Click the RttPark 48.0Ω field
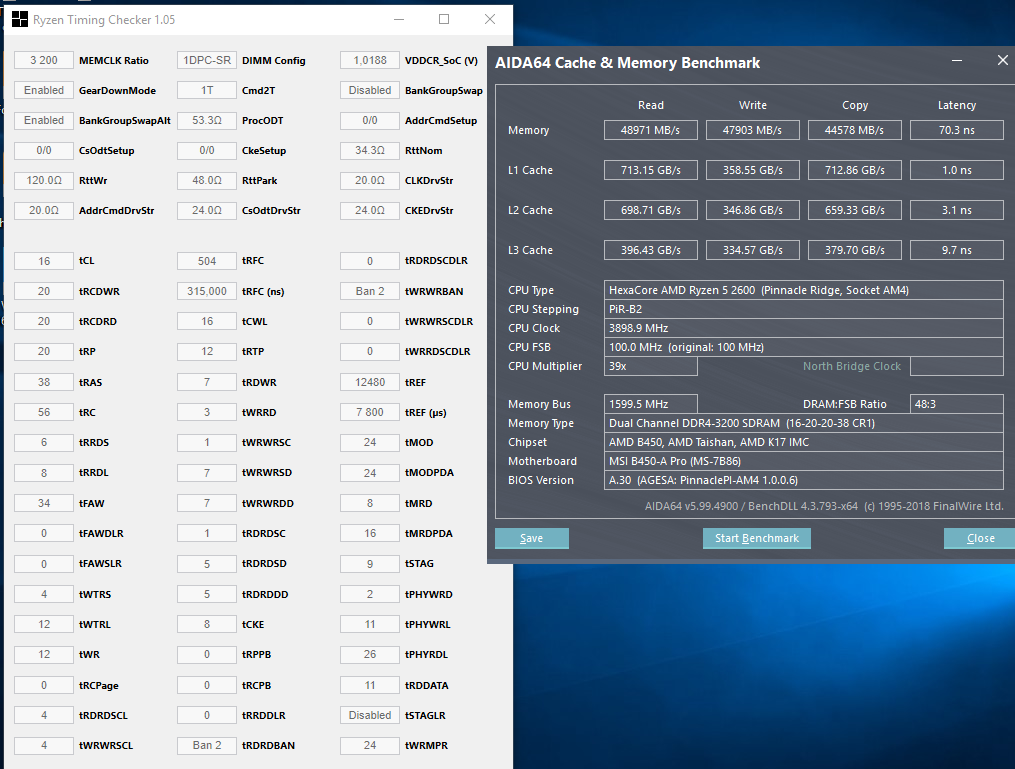The height and width of the screenshot is (769, 1015). pos(207,181)
